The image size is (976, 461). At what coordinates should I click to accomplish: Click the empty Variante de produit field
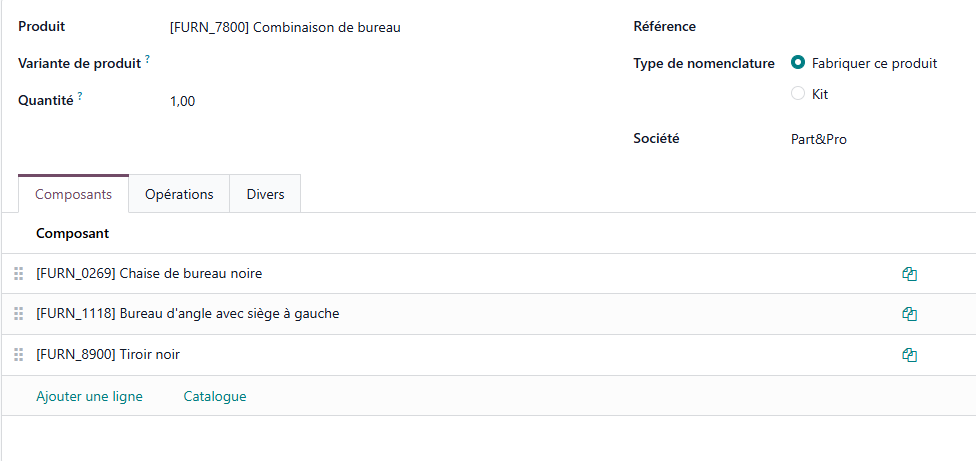click(x=380, y=64)
